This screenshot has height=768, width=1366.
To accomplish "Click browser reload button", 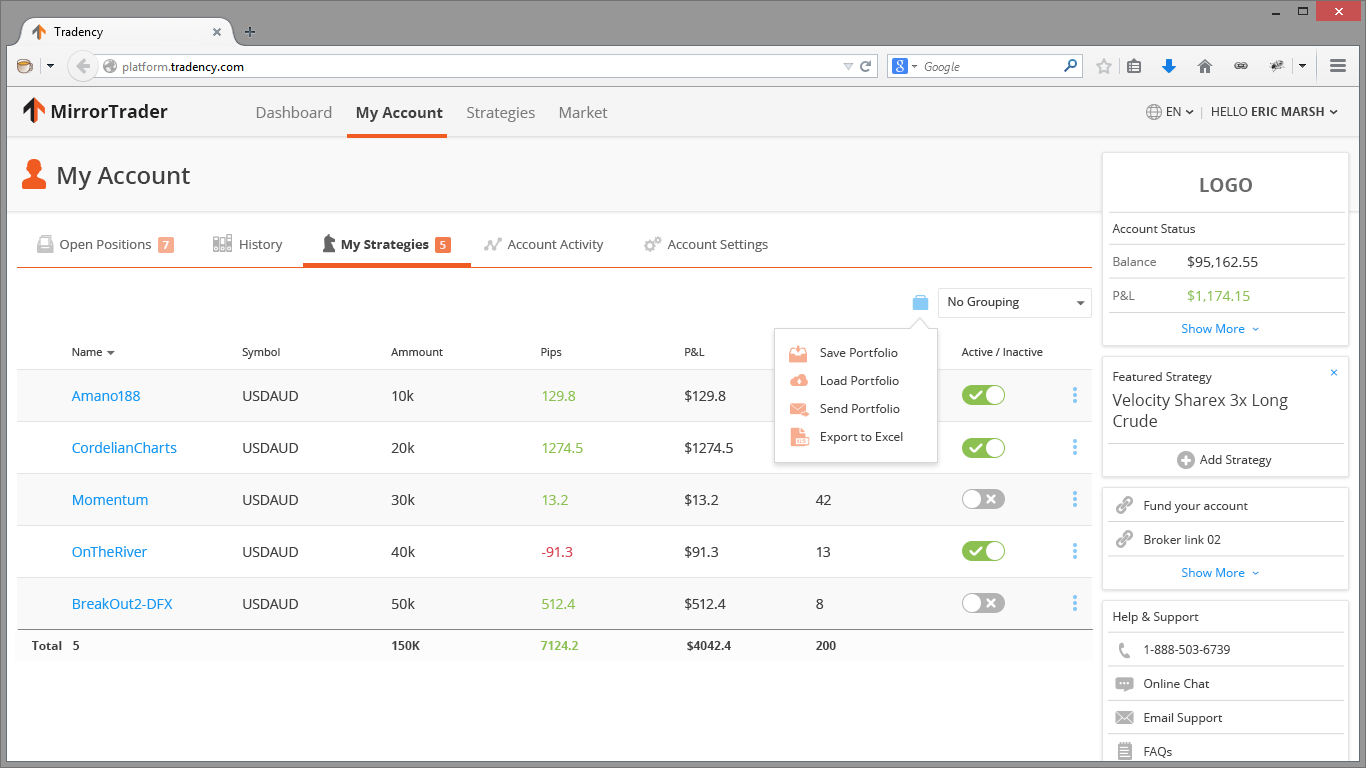I will click(x=866, y=66).
